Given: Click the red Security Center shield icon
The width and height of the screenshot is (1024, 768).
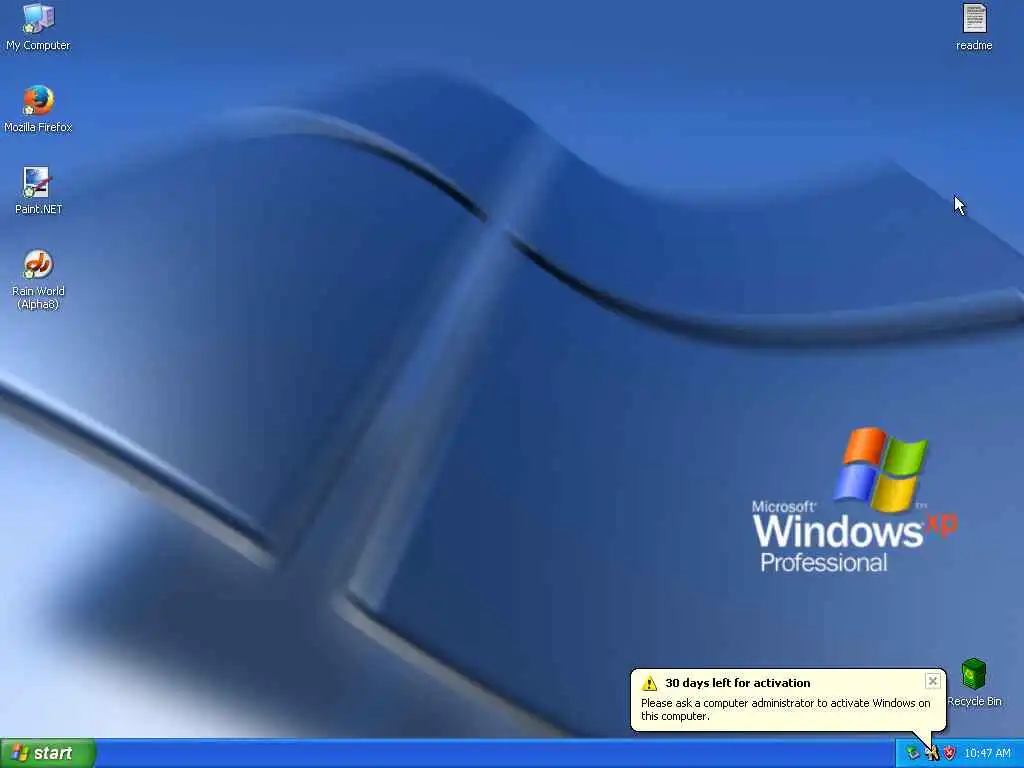Looking at the screenshot, I should pos(950,754).
